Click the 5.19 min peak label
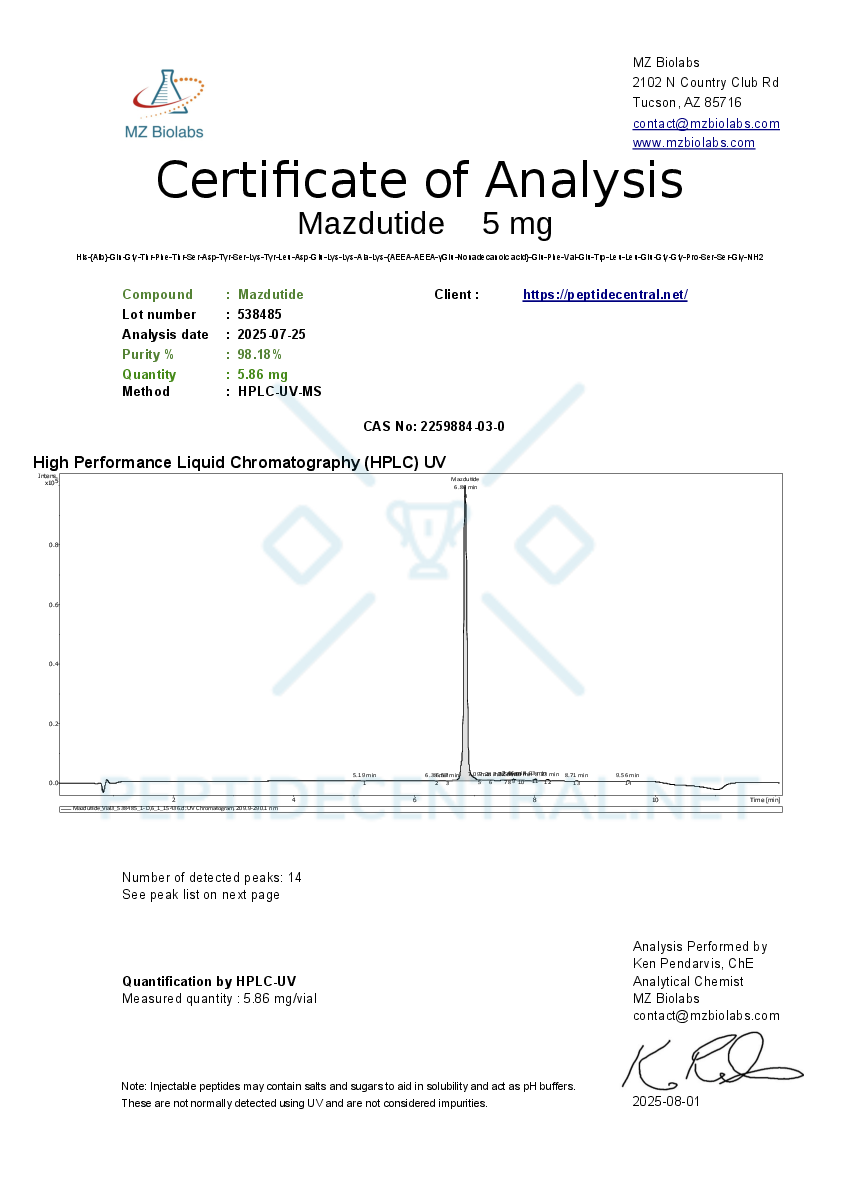This screenshot has width=841, height=1190. pos(364,775)
